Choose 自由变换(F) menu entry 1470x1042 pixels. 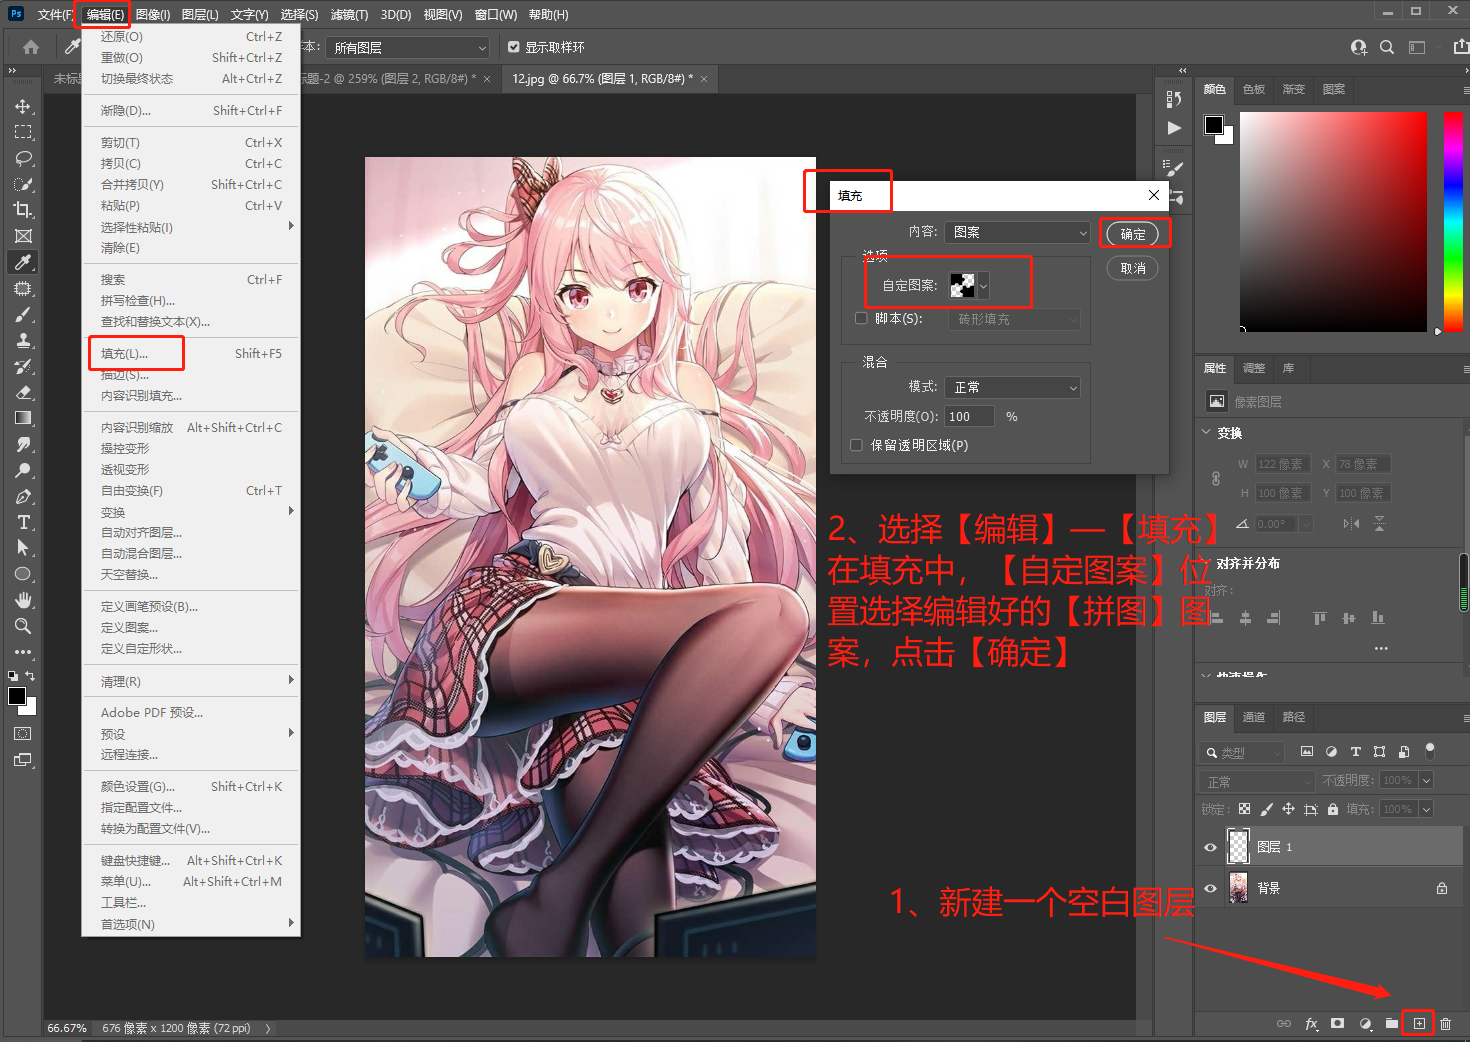point(191,490)
